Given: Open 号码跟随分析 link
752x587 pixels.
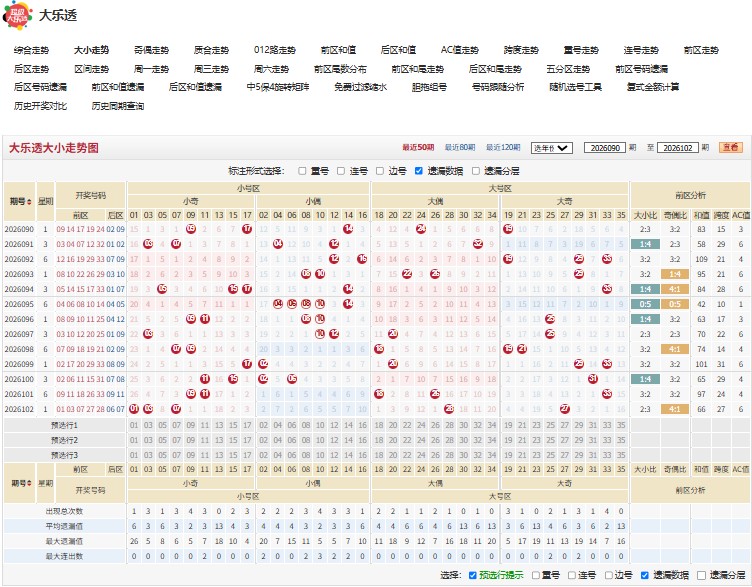Looking at the screenshot, I should pyautogui.click(x=498, y=87).
